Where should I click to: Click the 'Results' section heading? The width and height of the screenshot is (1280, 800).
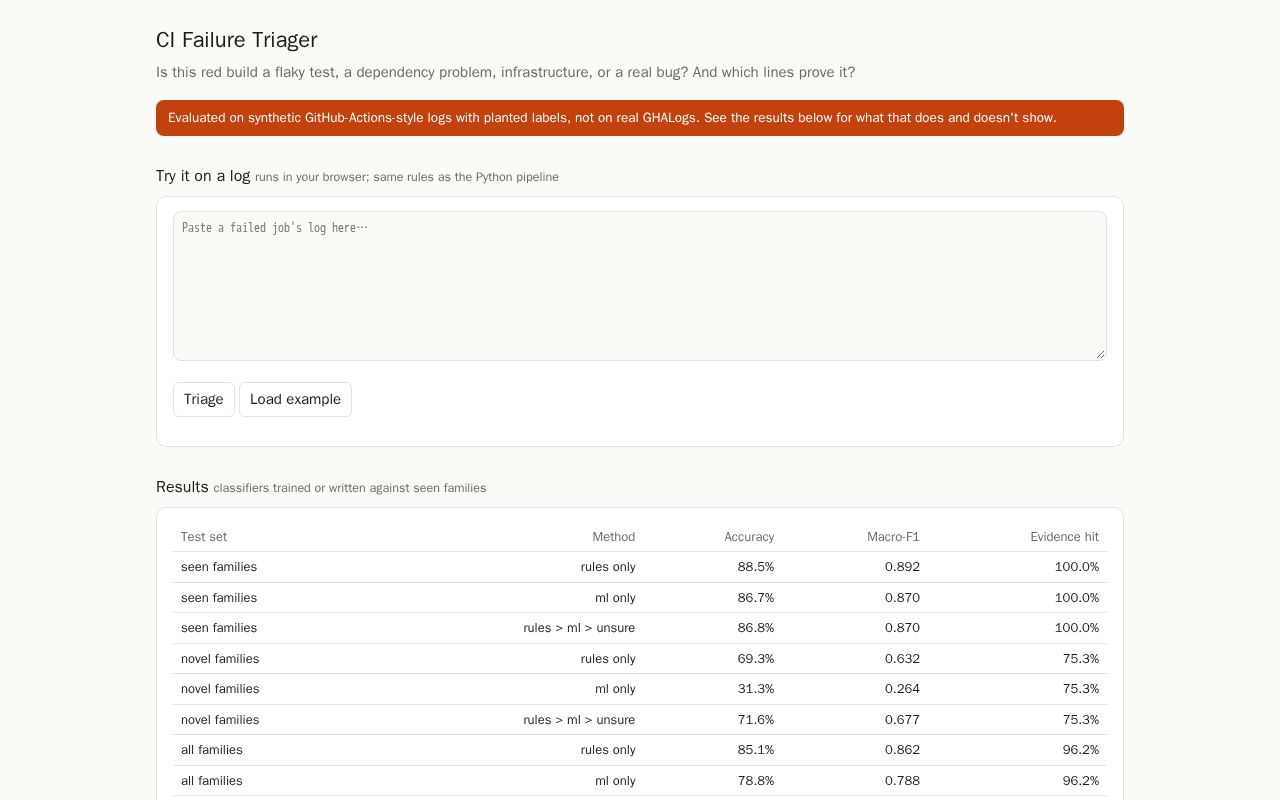(x=182, y=487)
